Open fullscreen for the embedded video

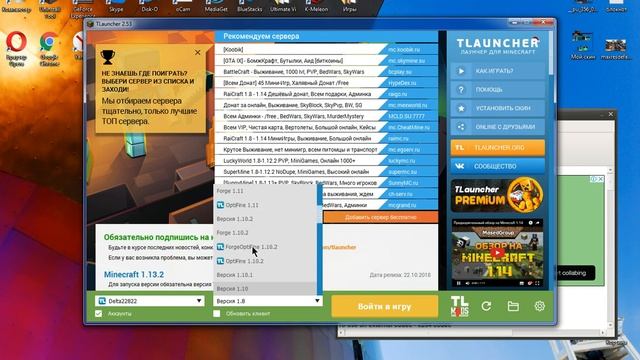coord(537,283)
